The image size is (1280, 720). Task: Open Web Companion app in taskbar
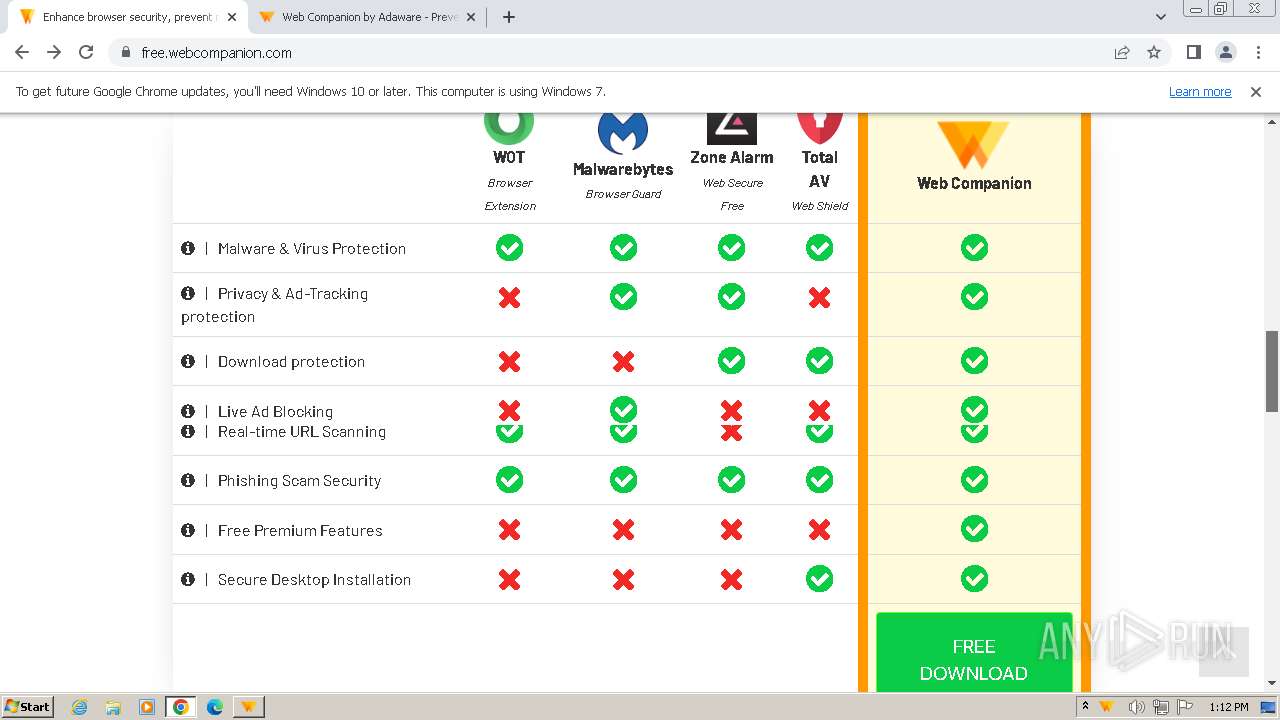pos(248,706)
